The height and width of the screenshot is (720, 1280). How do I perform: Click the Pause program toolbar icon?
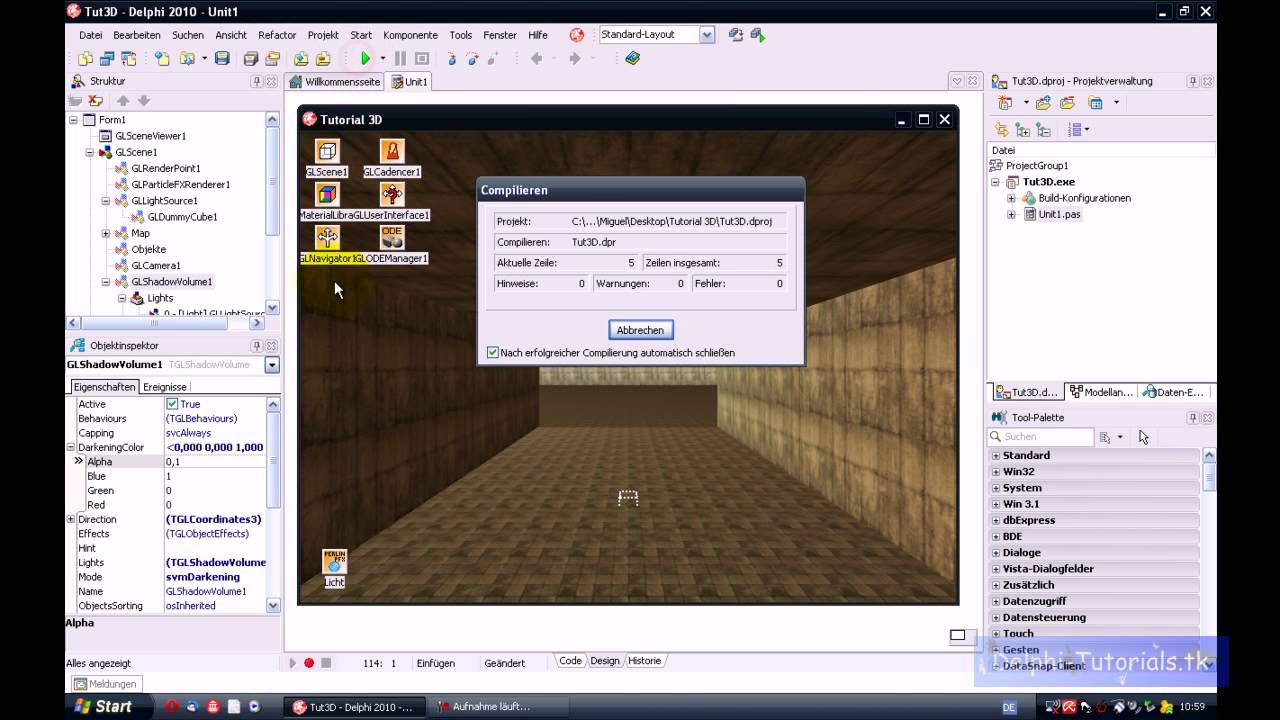[400, 59]
